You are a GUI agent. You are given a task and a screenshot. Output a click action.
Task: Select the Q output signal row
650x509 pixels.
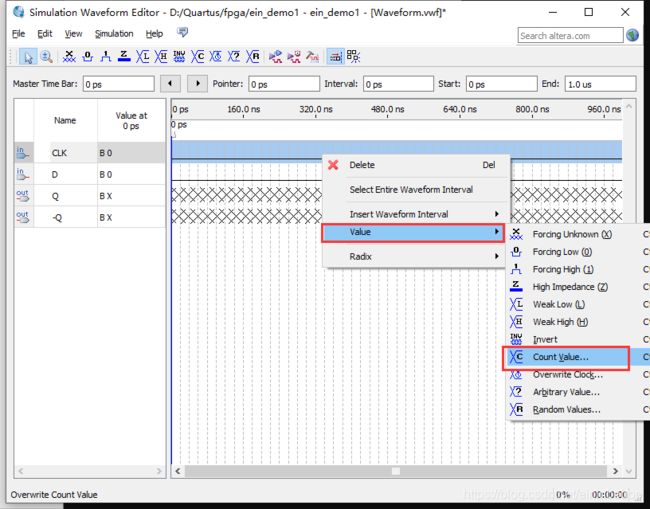coord(90,196)
